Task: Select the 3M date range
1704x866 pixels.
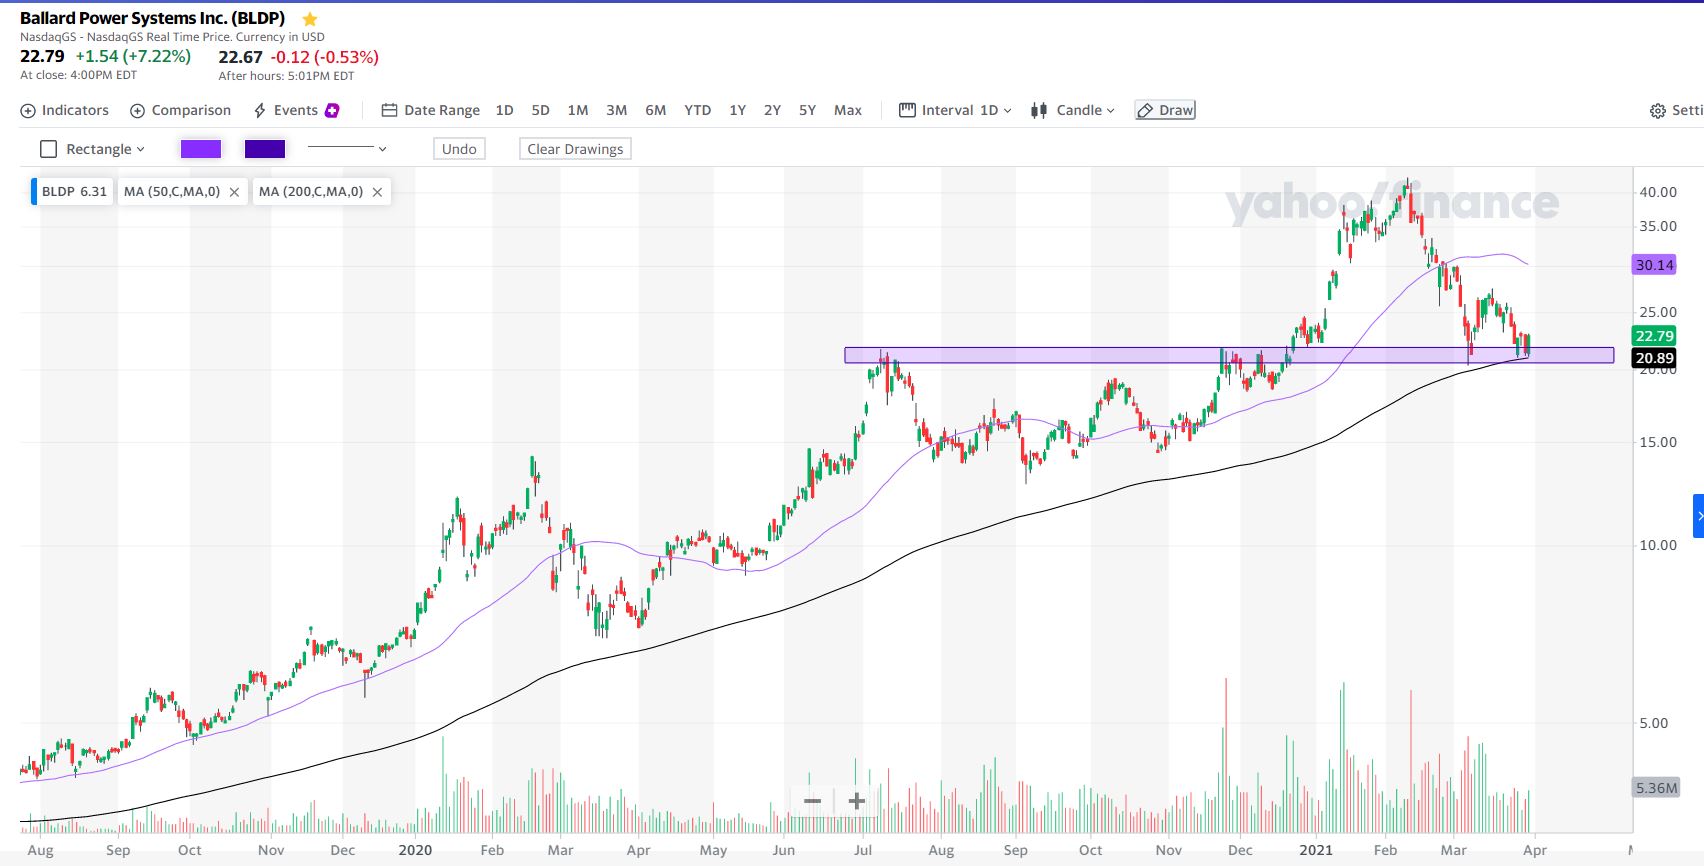Action: 617,110
